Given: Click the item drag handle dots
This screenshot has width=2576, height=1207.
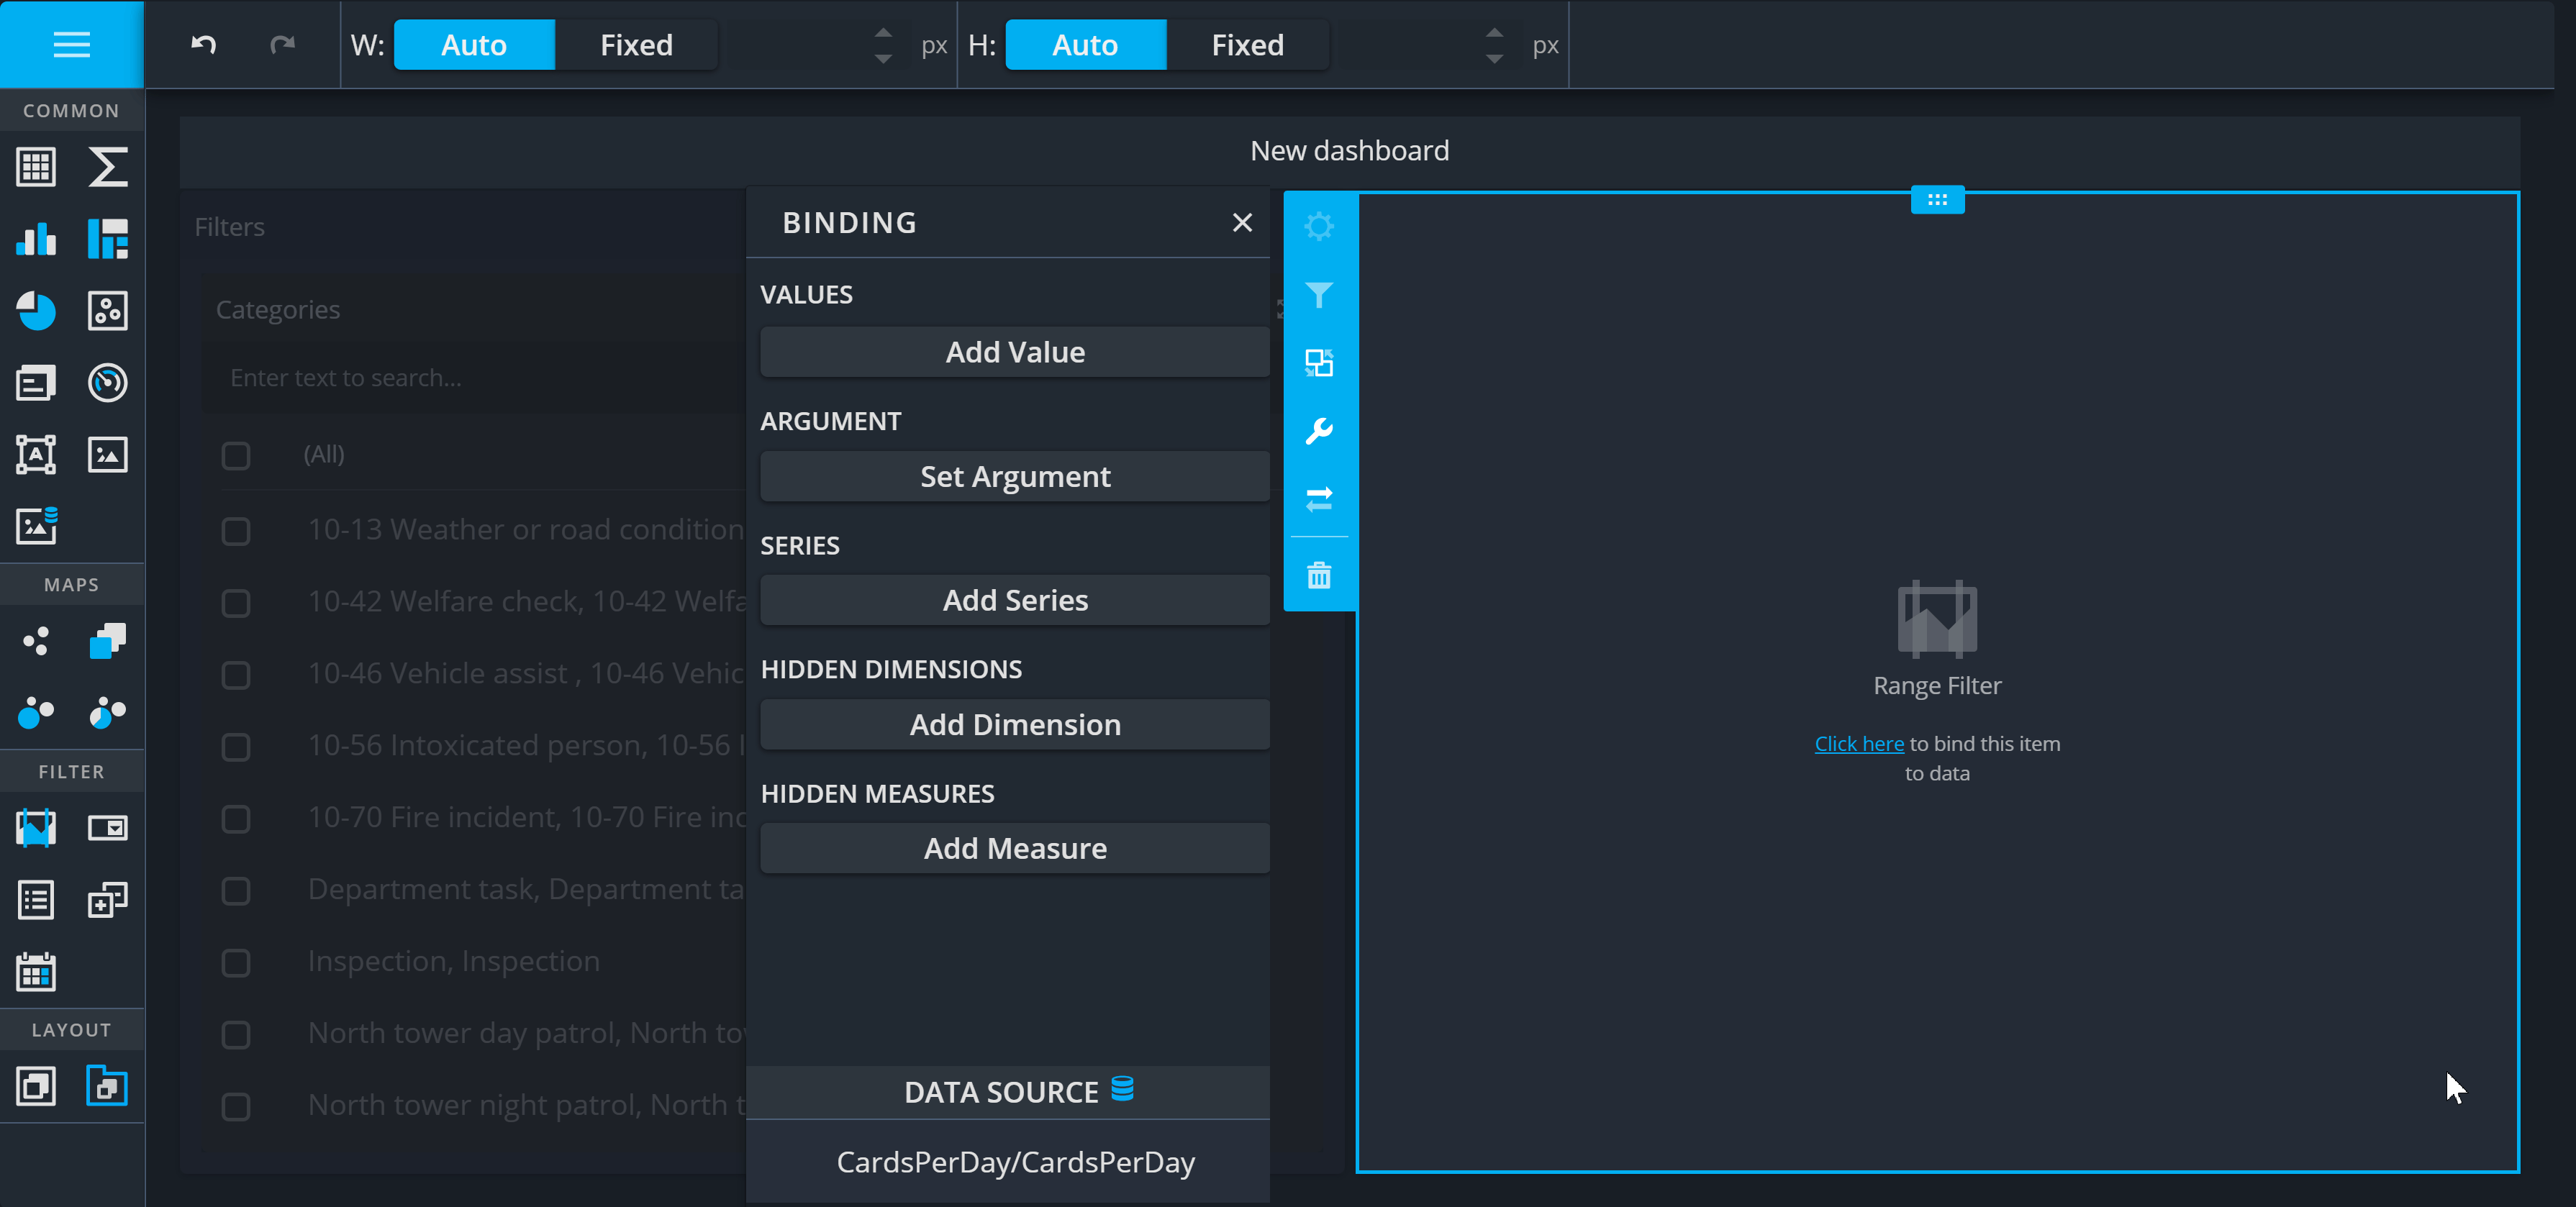Looking at the screenshot, I should [x=1937, y=200].
